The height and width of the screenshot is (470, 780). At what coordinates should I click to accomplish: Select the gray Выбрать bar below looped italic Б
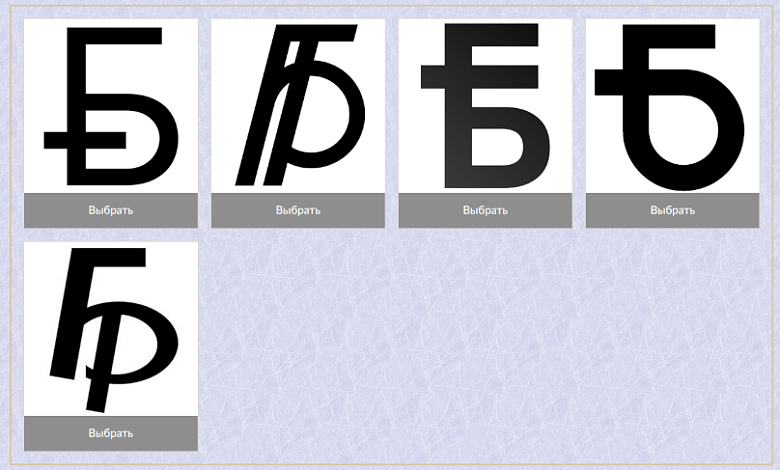[298, 210]
